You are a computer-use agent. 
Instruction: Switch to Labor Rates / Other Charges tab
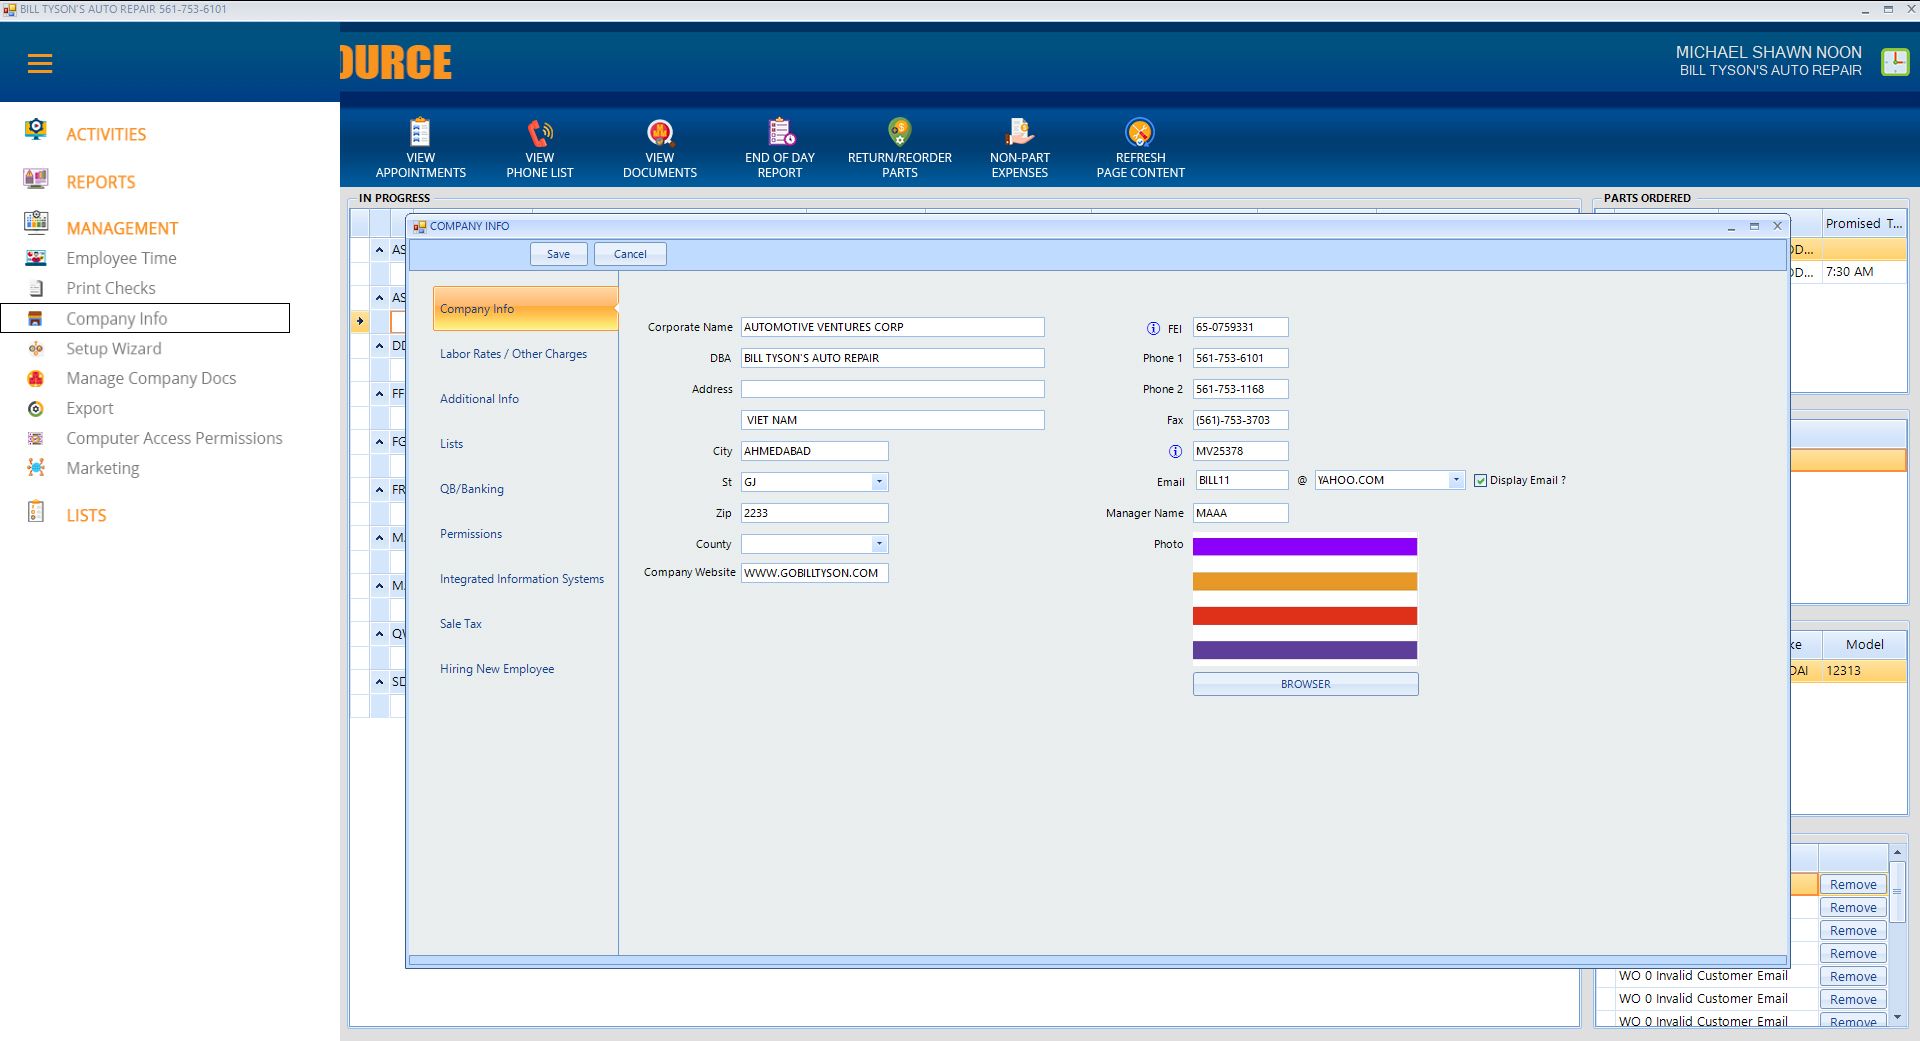pos(513,354)
